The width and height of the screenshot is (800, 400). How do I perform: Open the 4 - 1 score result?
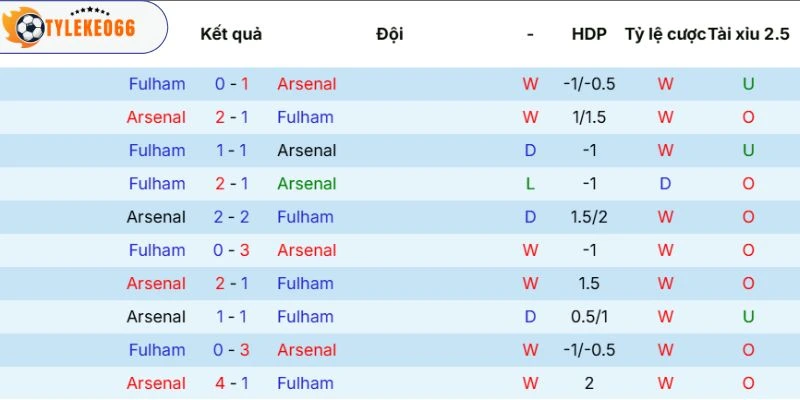coord(231,383)
